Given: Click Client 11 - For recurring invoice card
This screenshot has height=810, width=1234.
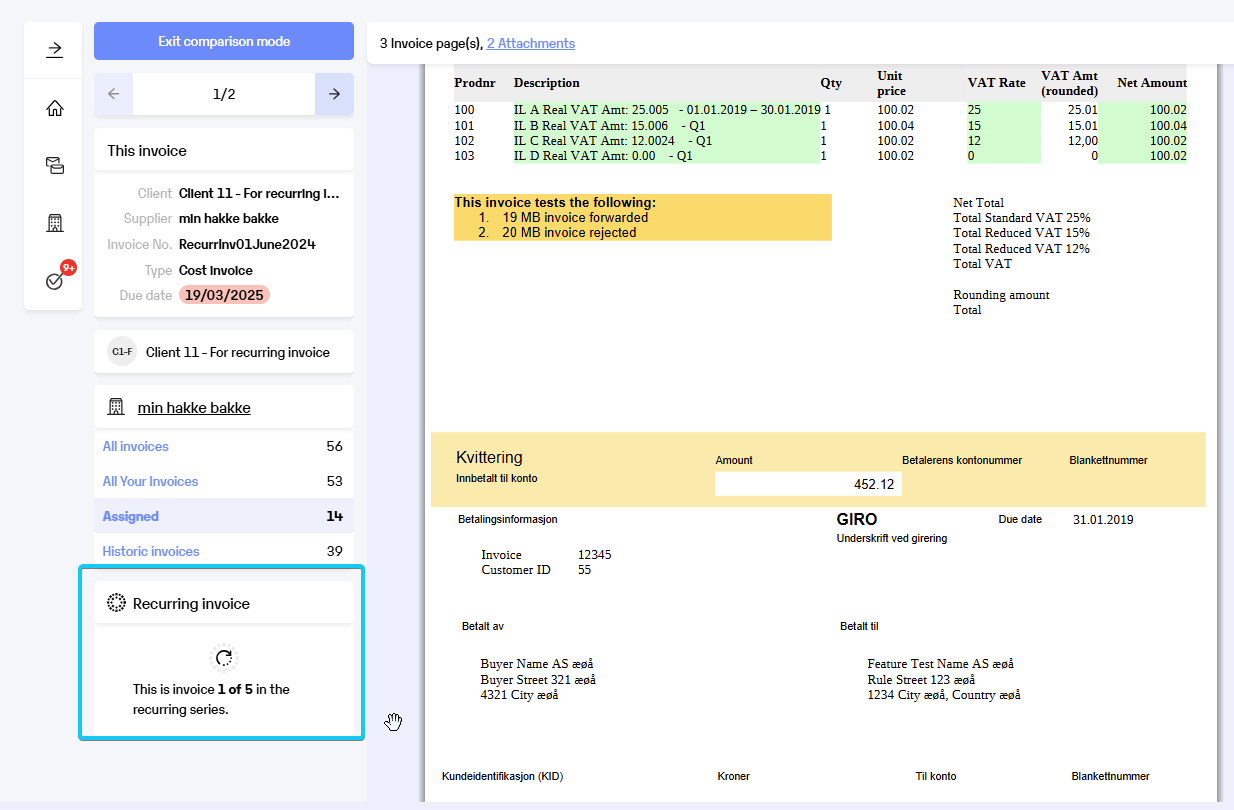Looking at the screenshot, I should (224, 352).
